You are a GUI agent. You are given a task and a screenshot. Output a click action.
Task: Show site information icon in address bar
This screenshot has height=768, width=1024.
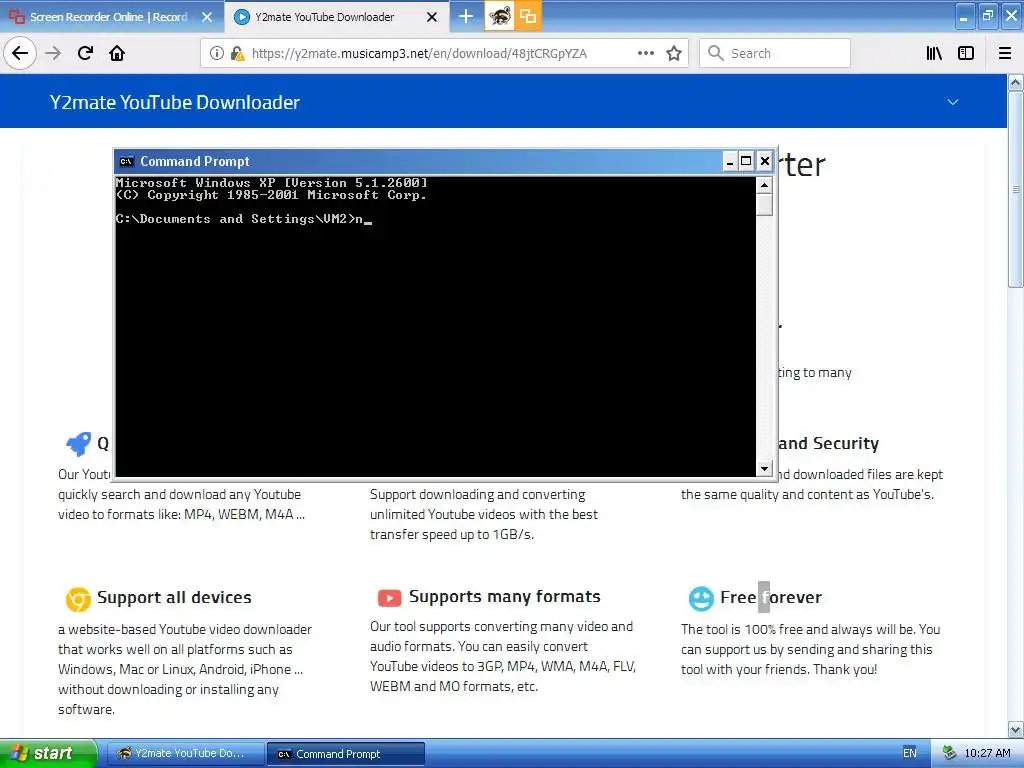tap(216, 53)
